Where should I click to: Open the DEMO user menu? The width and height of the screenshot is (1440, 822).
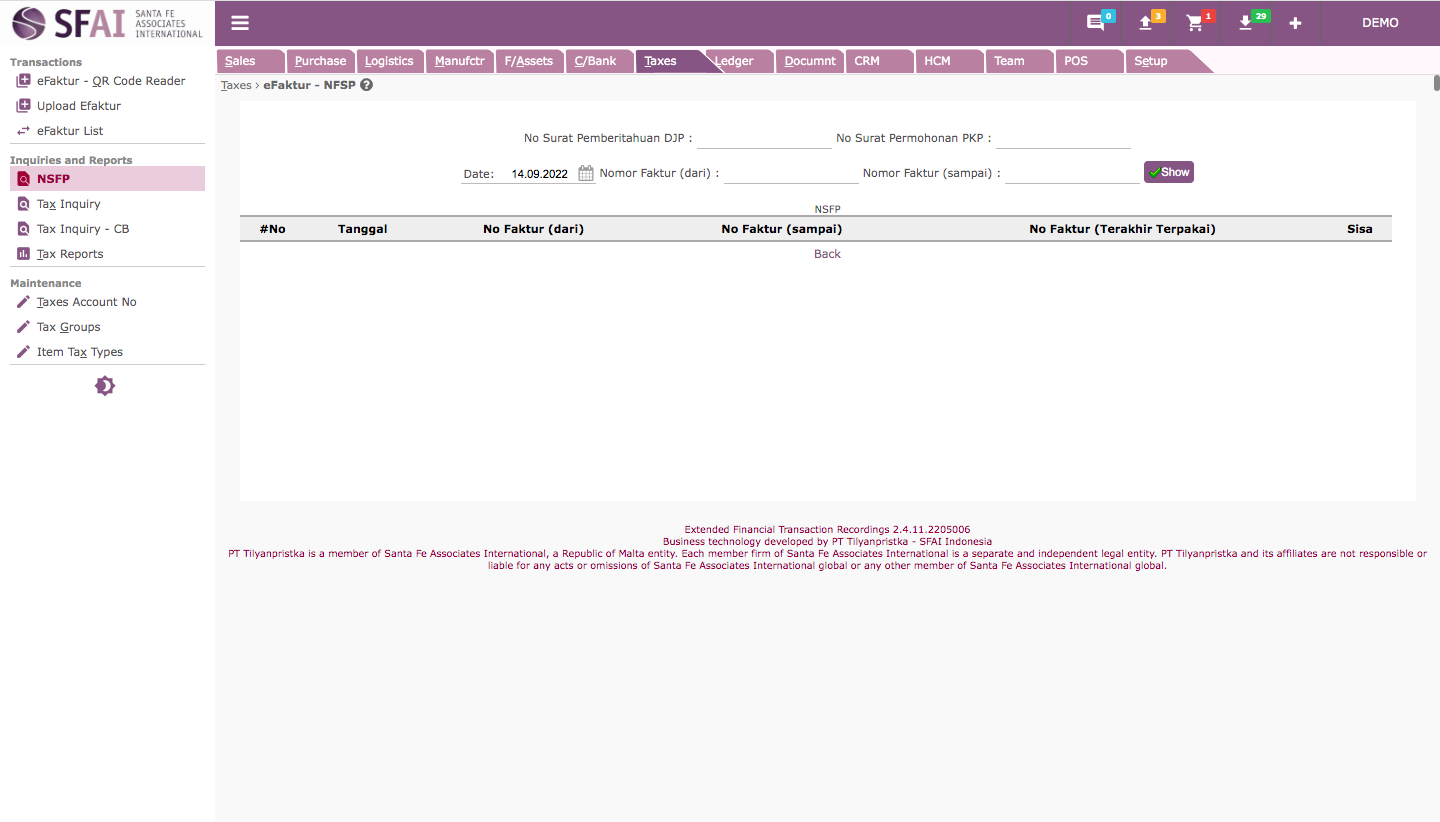click(1380, 23)
